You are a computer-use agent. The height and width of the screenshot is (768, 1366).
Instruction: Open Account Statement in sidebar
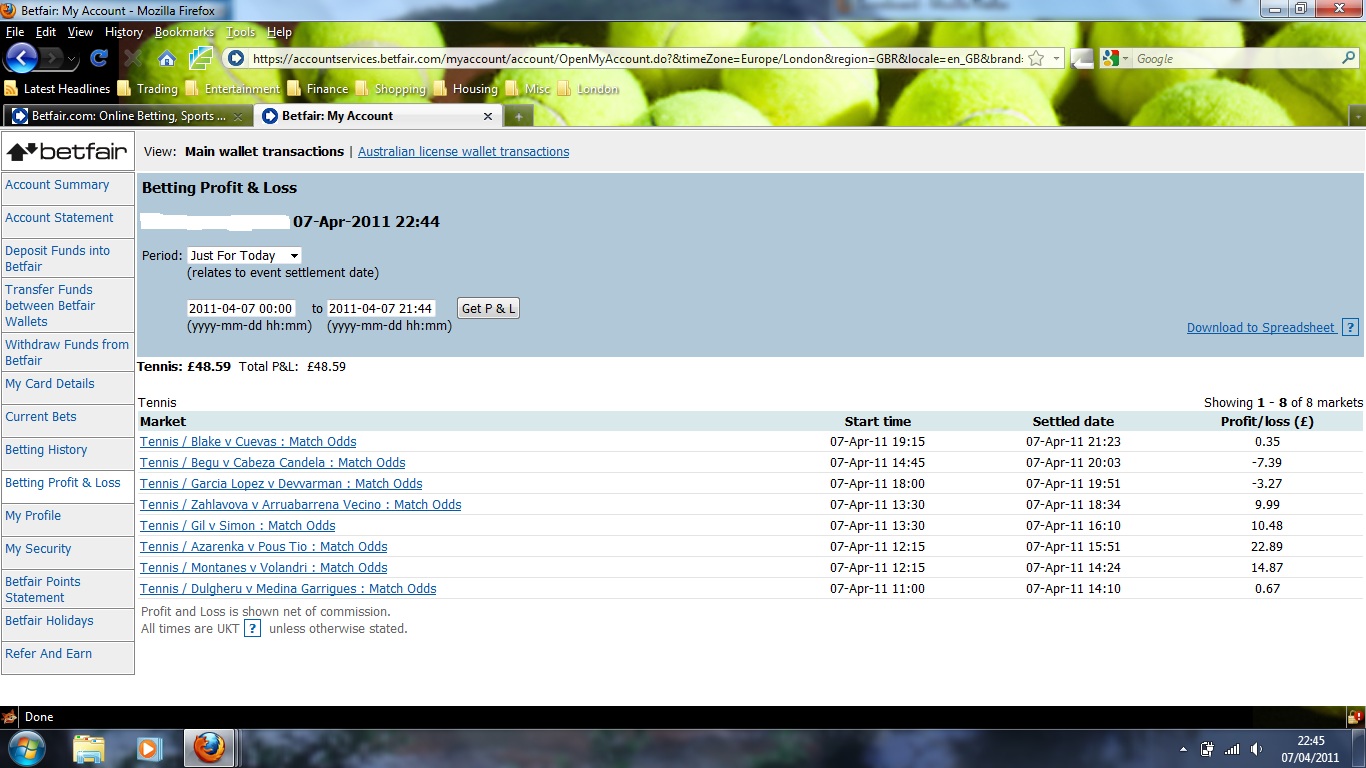coord(59,218)
